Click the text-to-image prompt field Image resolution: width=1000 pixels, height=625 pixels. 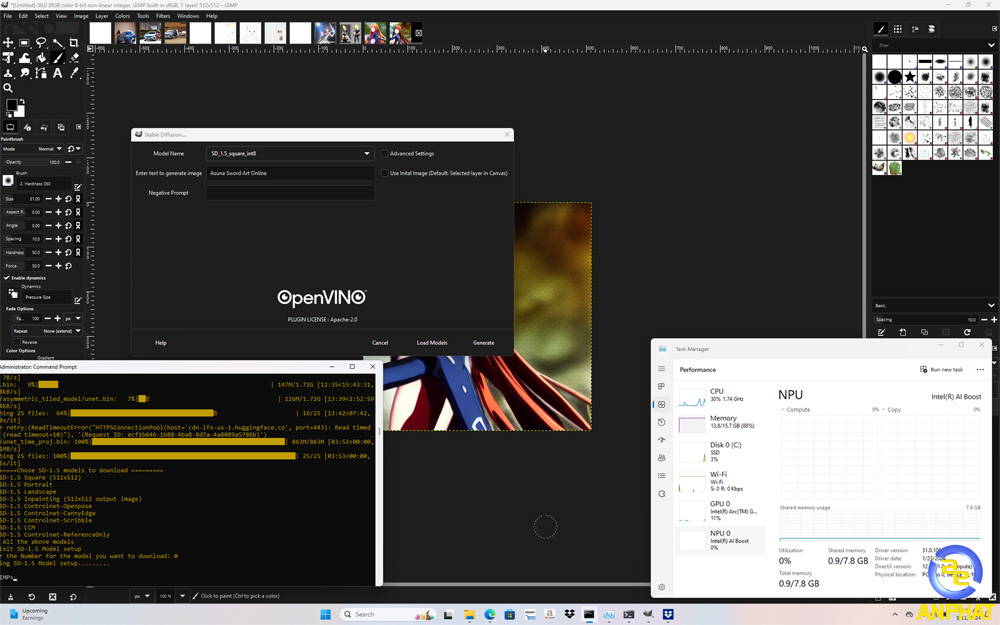[290, 173]
